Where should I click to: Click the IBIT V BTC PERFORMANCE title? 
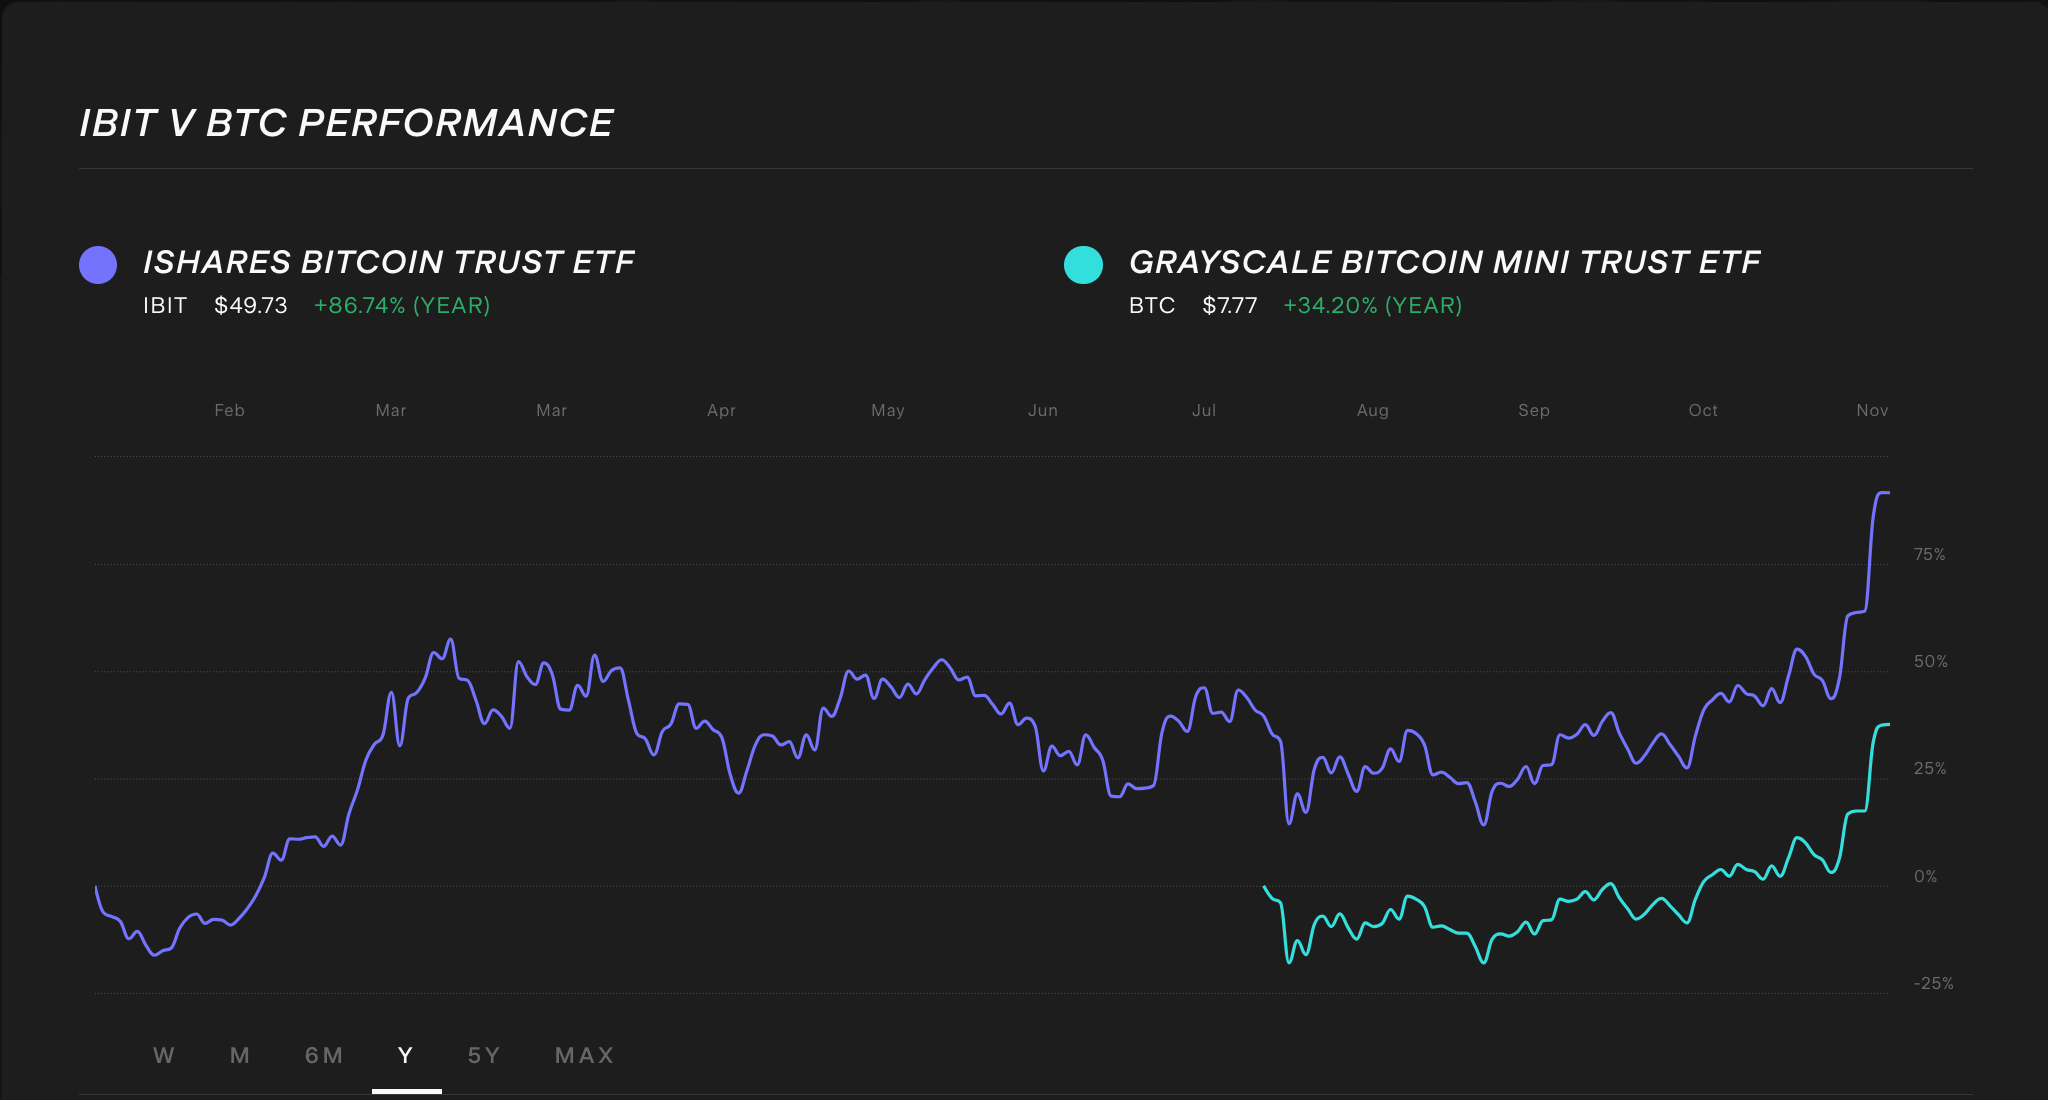point(345,122)
